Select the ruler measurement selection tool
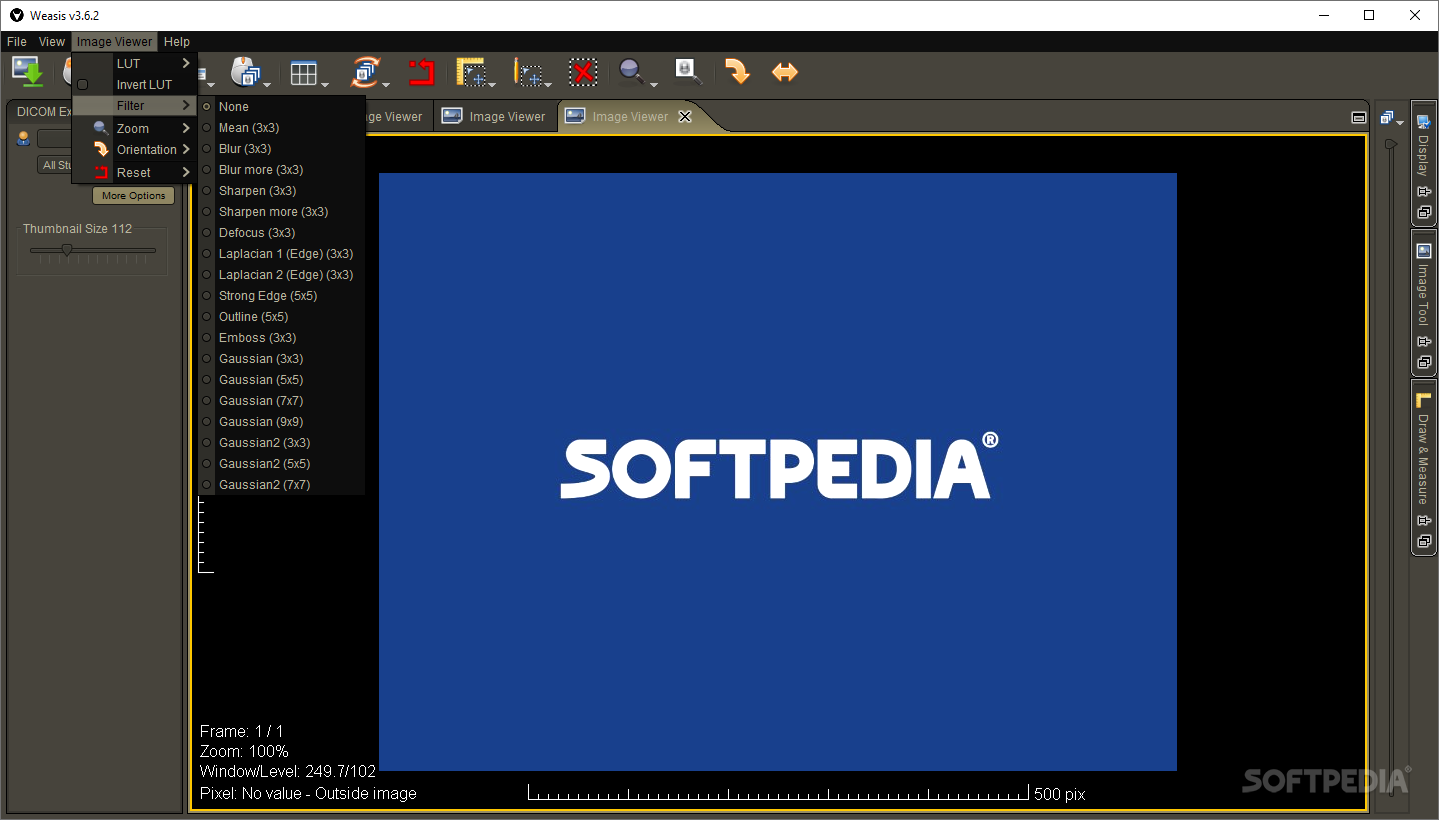The width and height of the screenshot is (1439, 820). (x=471, y=72)
